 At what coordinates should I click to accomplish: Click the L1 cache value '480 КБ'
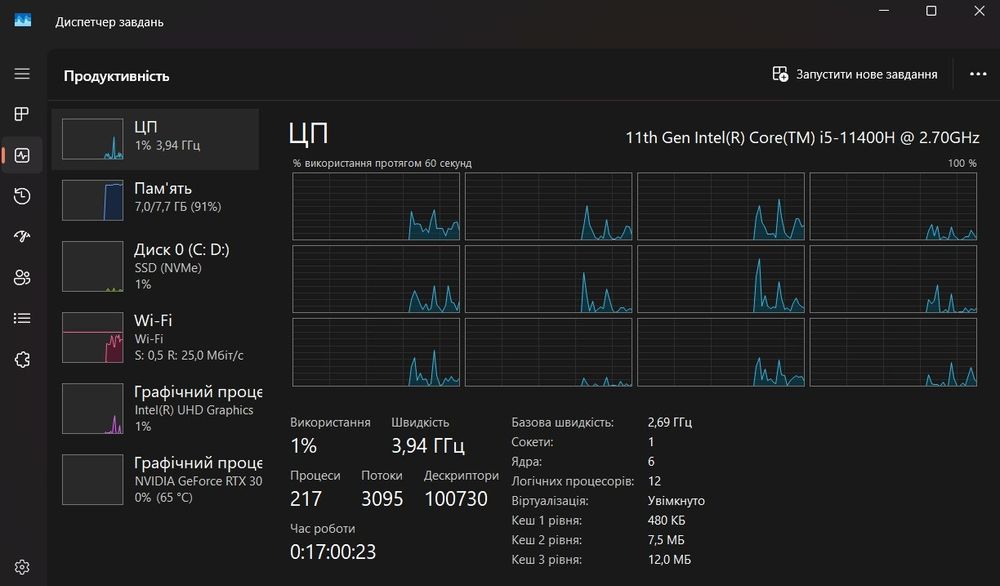tap(666, 520)
